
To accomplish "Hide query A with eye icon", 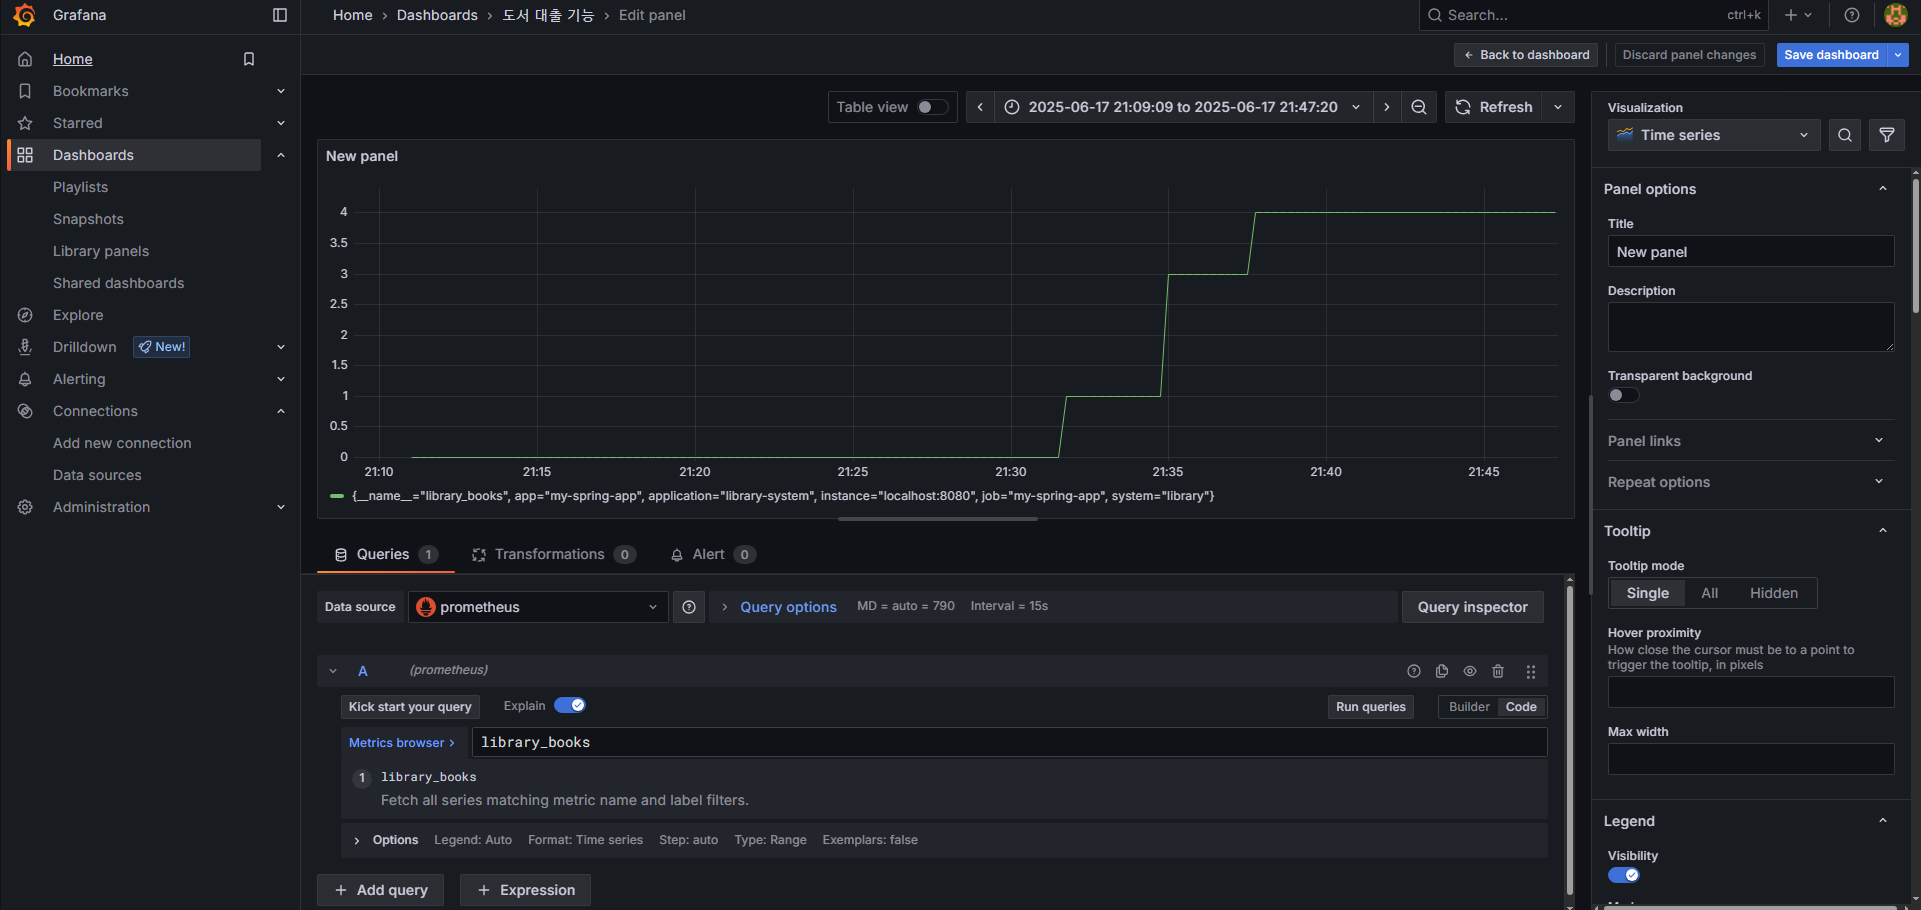I will pos(1470,671).
